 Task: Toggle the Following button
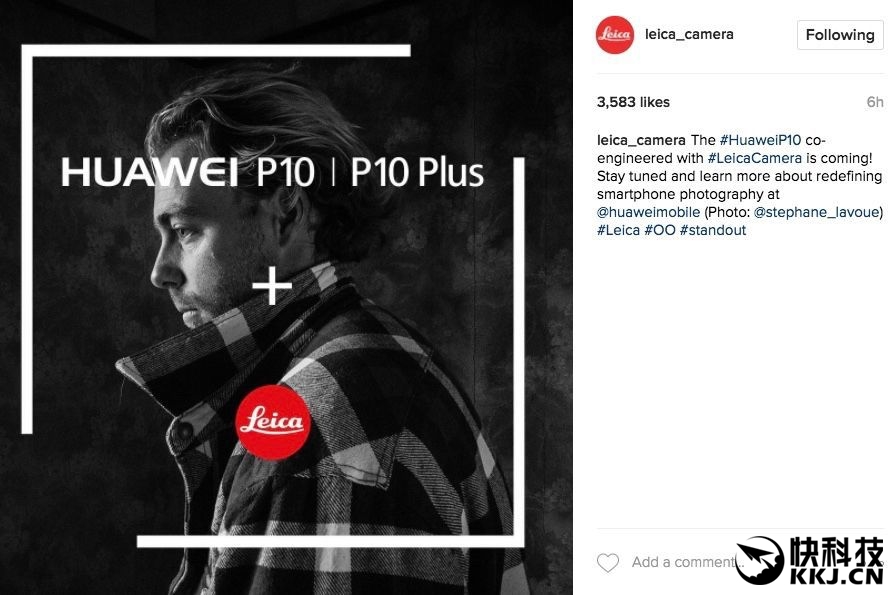840,35
